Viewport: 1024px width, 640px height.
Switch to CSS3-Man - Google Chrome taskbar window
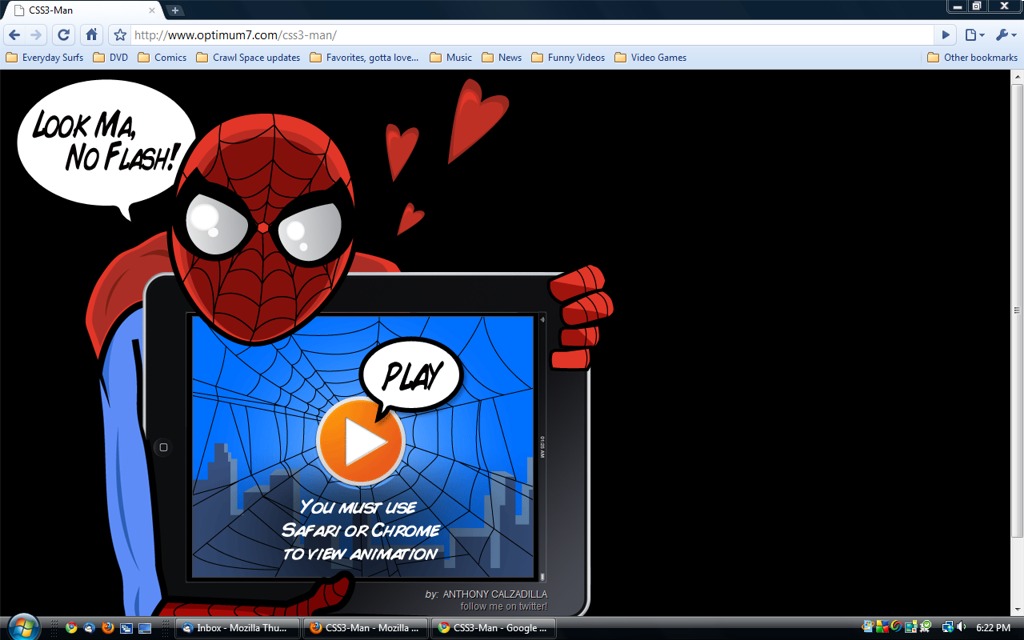(494, 628)
